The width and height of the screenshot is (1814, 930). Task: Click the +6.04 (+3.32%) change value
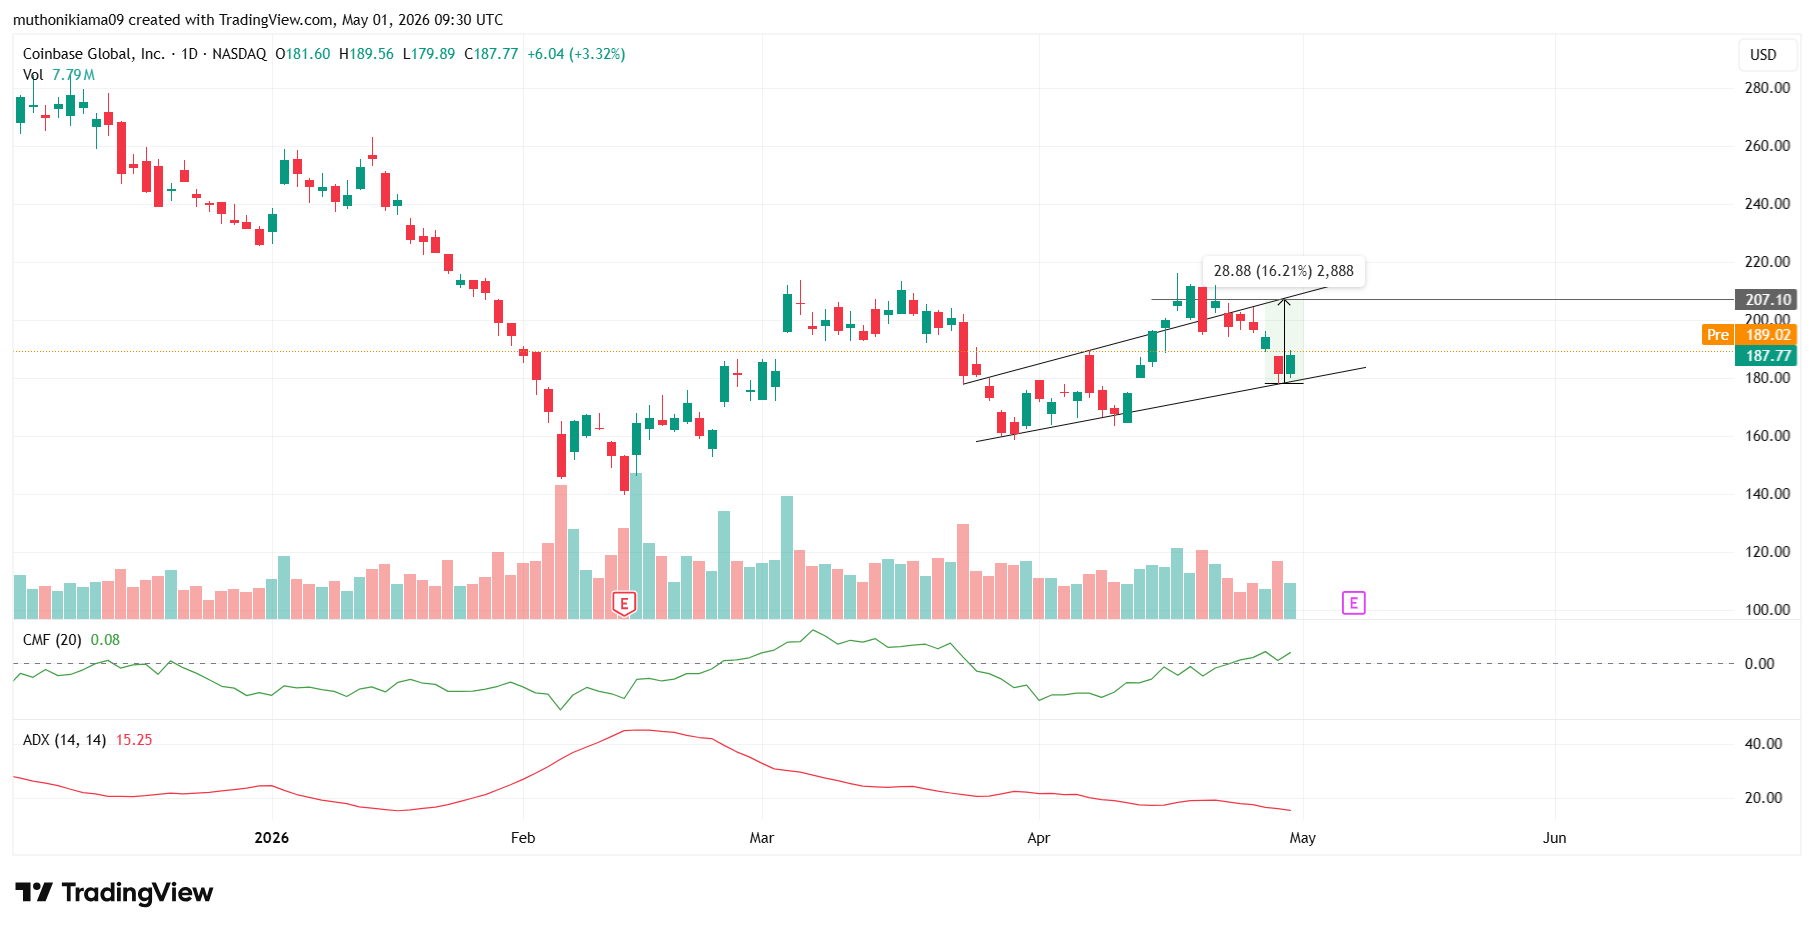(x=576, y=54)
